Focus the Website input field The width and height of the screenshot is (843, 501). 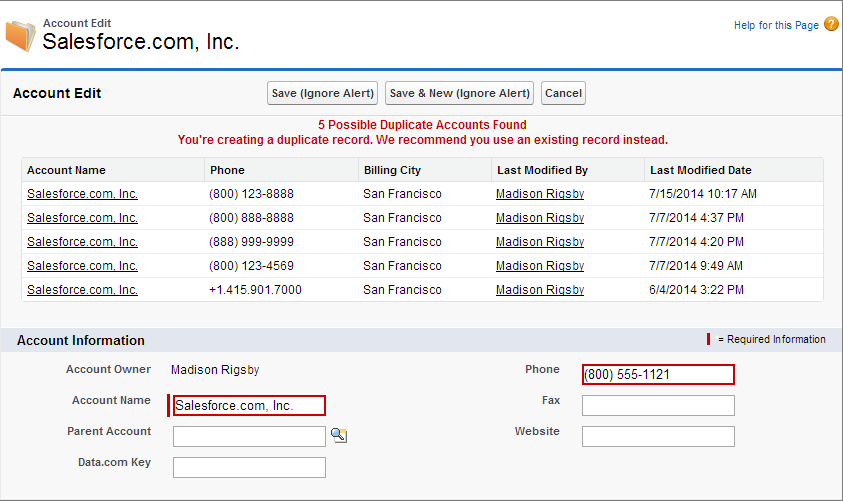pyautogui.click(x=658, y=436)
